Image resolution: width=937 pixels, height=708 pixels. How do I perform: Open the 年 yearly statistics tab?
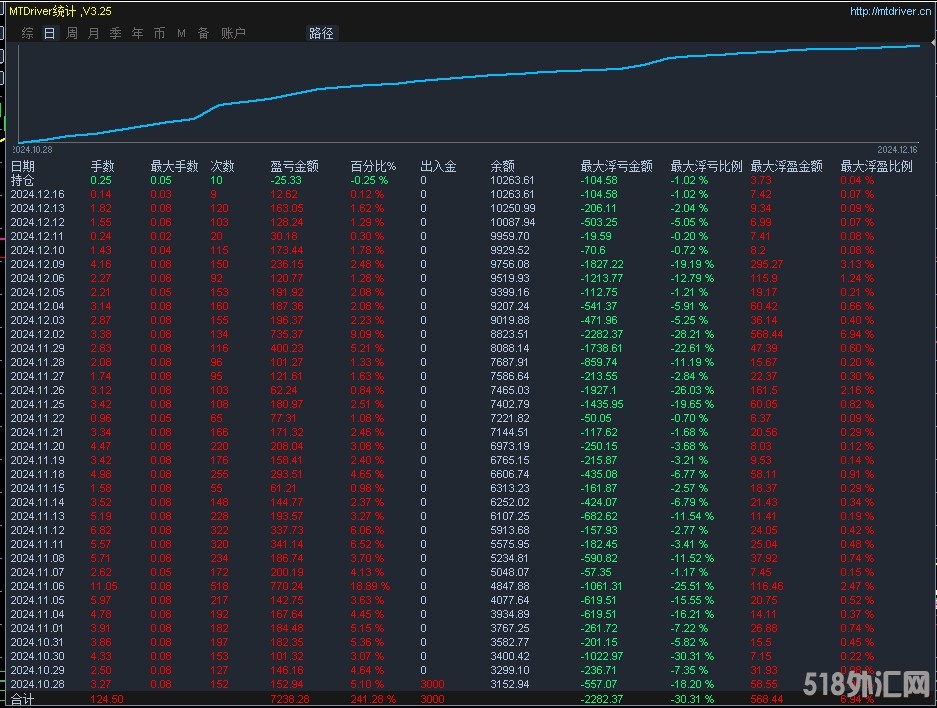coord(138,33)
